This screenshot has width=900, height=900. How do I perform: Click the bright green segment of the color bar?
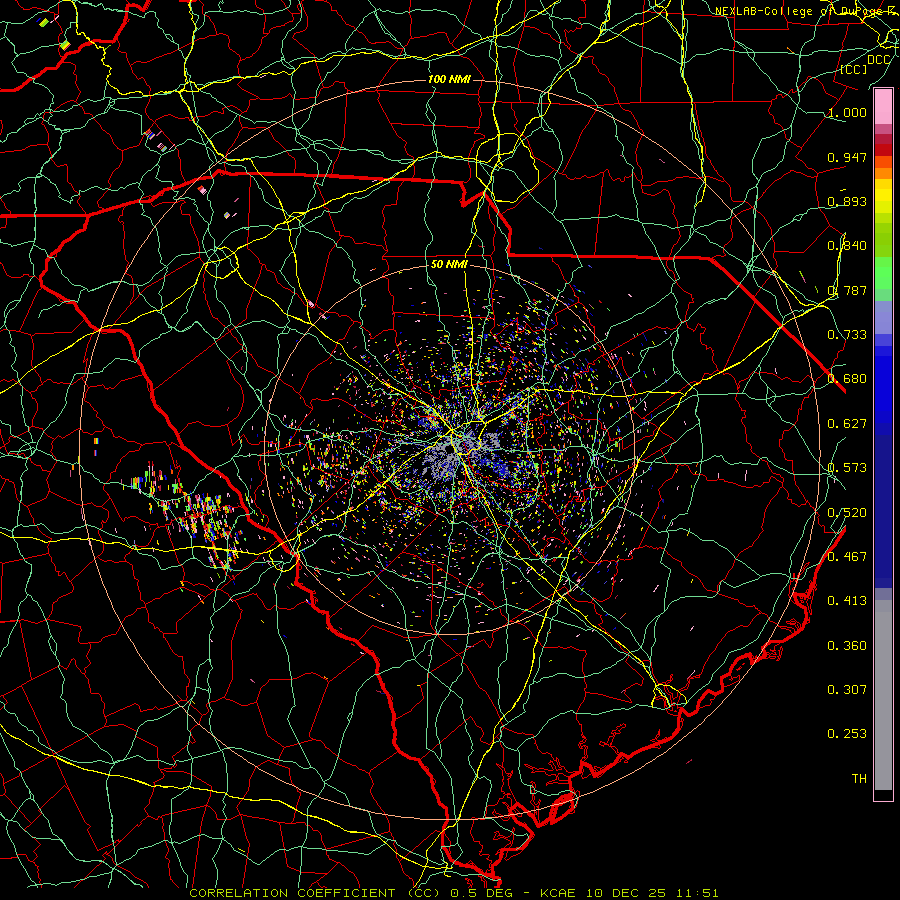[x=883, y=273]
